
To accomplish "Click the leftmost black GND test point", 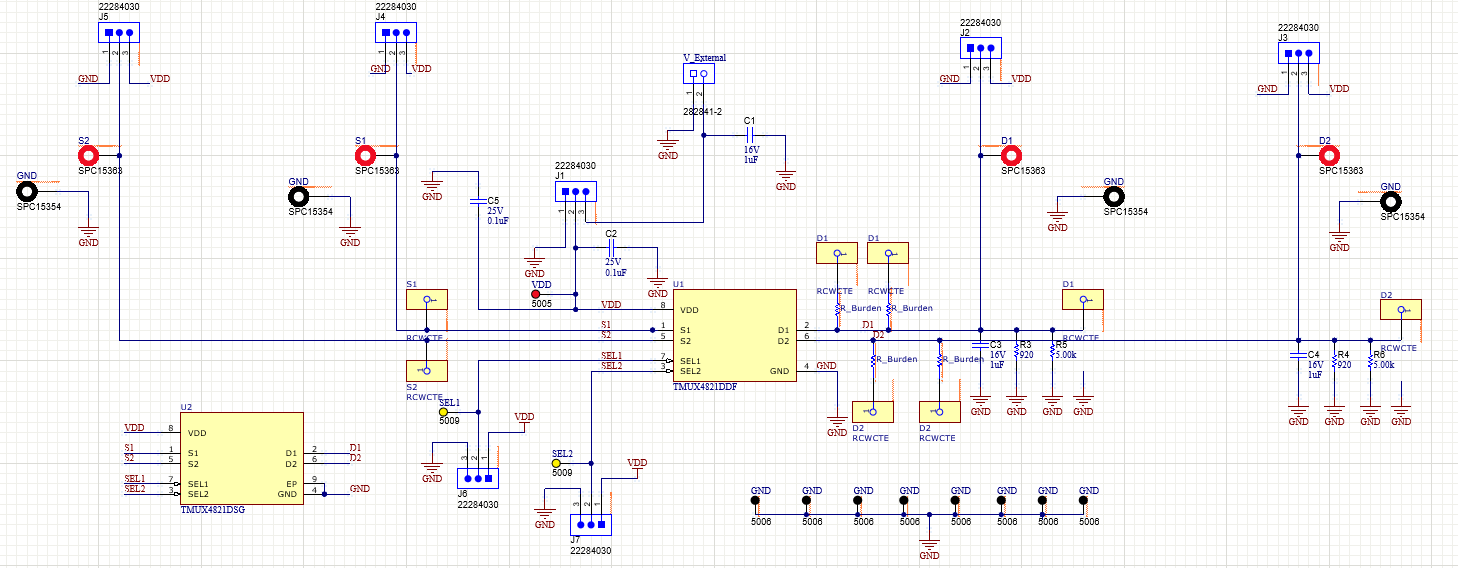I will [x=27, y=190].
